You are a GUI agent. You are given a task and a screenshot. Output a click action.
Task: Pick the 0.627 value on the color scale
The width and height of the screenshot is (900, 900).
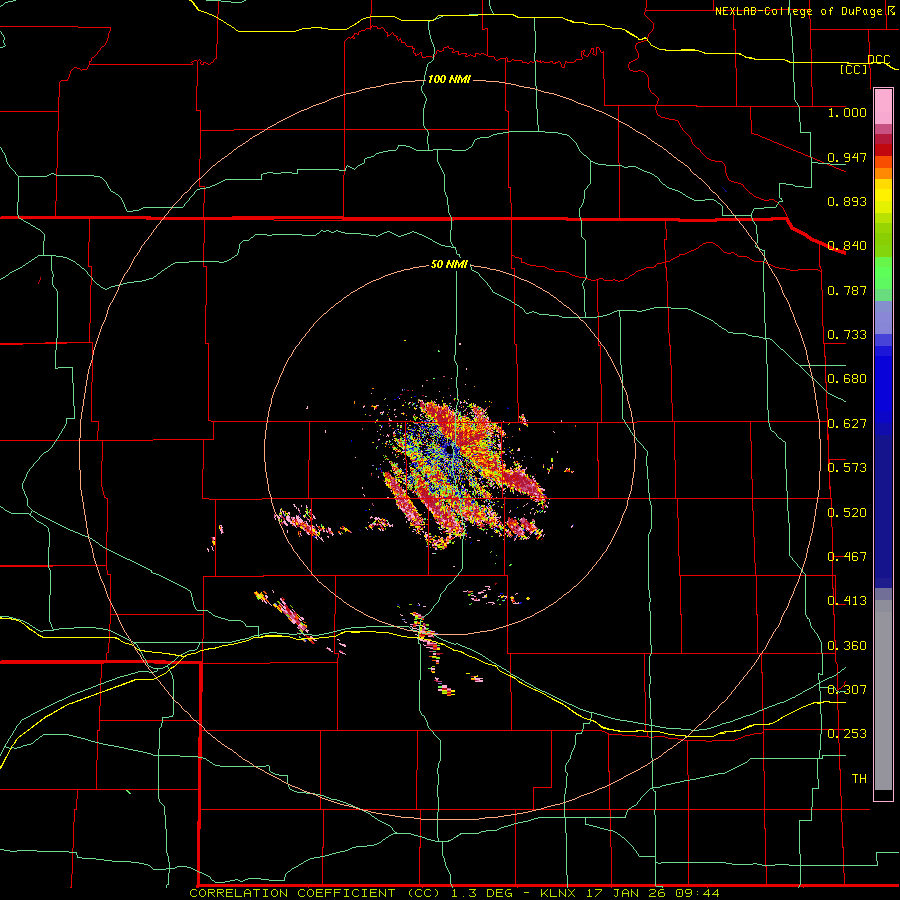point(847,424)
